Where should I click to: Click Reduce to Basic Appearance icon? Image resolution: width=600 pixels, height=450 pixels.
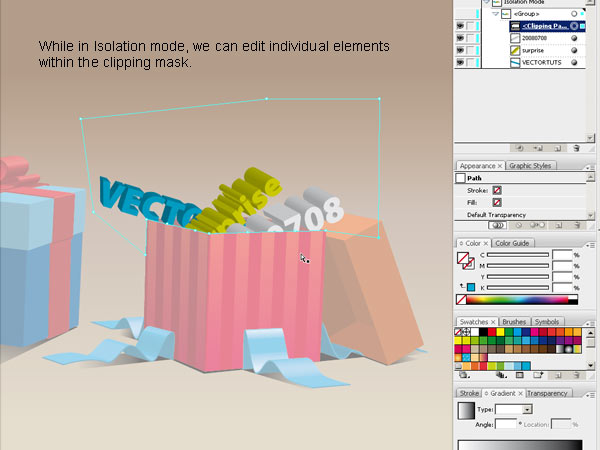(x=536, y=225)
